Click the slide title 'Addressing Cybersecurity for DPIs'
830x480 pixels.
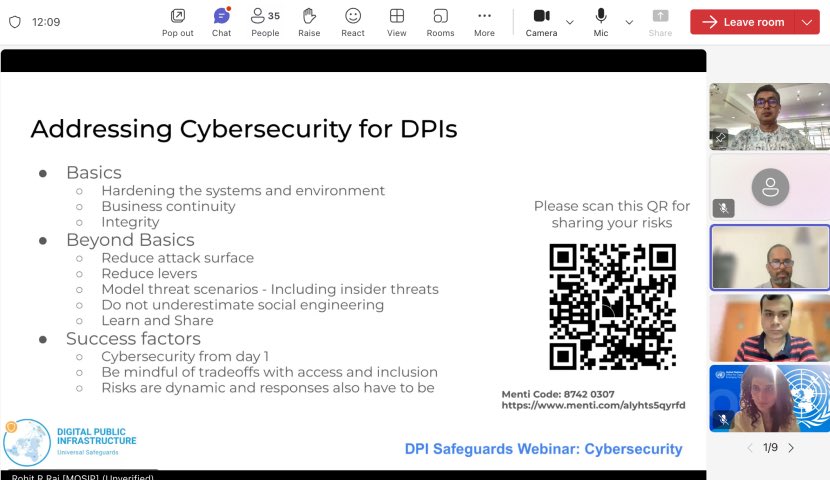point(244,129)
